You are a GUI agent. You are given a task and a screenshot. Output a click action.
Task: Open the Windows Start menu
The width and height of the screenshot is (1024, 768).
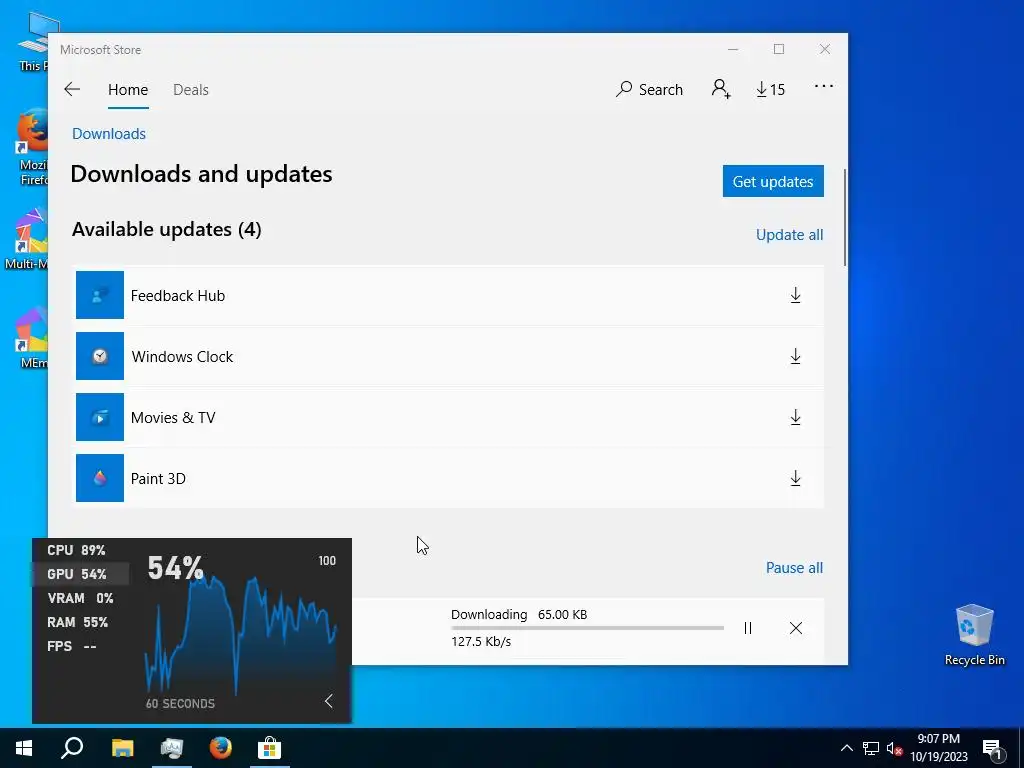coord(24,748)
